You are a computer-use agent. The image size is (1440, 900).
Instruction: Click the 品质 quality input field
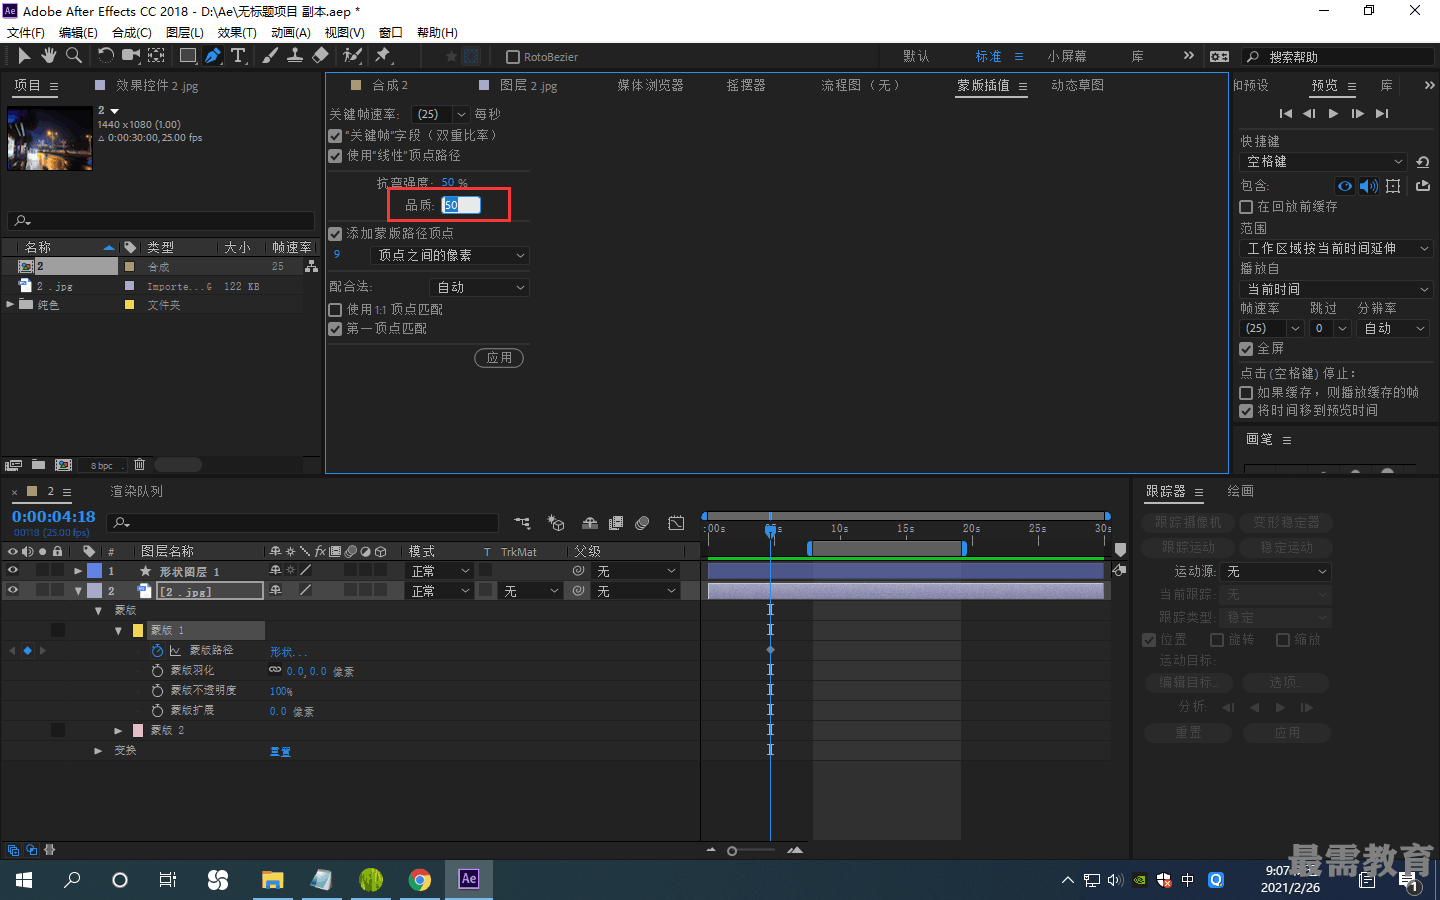coord(461,205)
